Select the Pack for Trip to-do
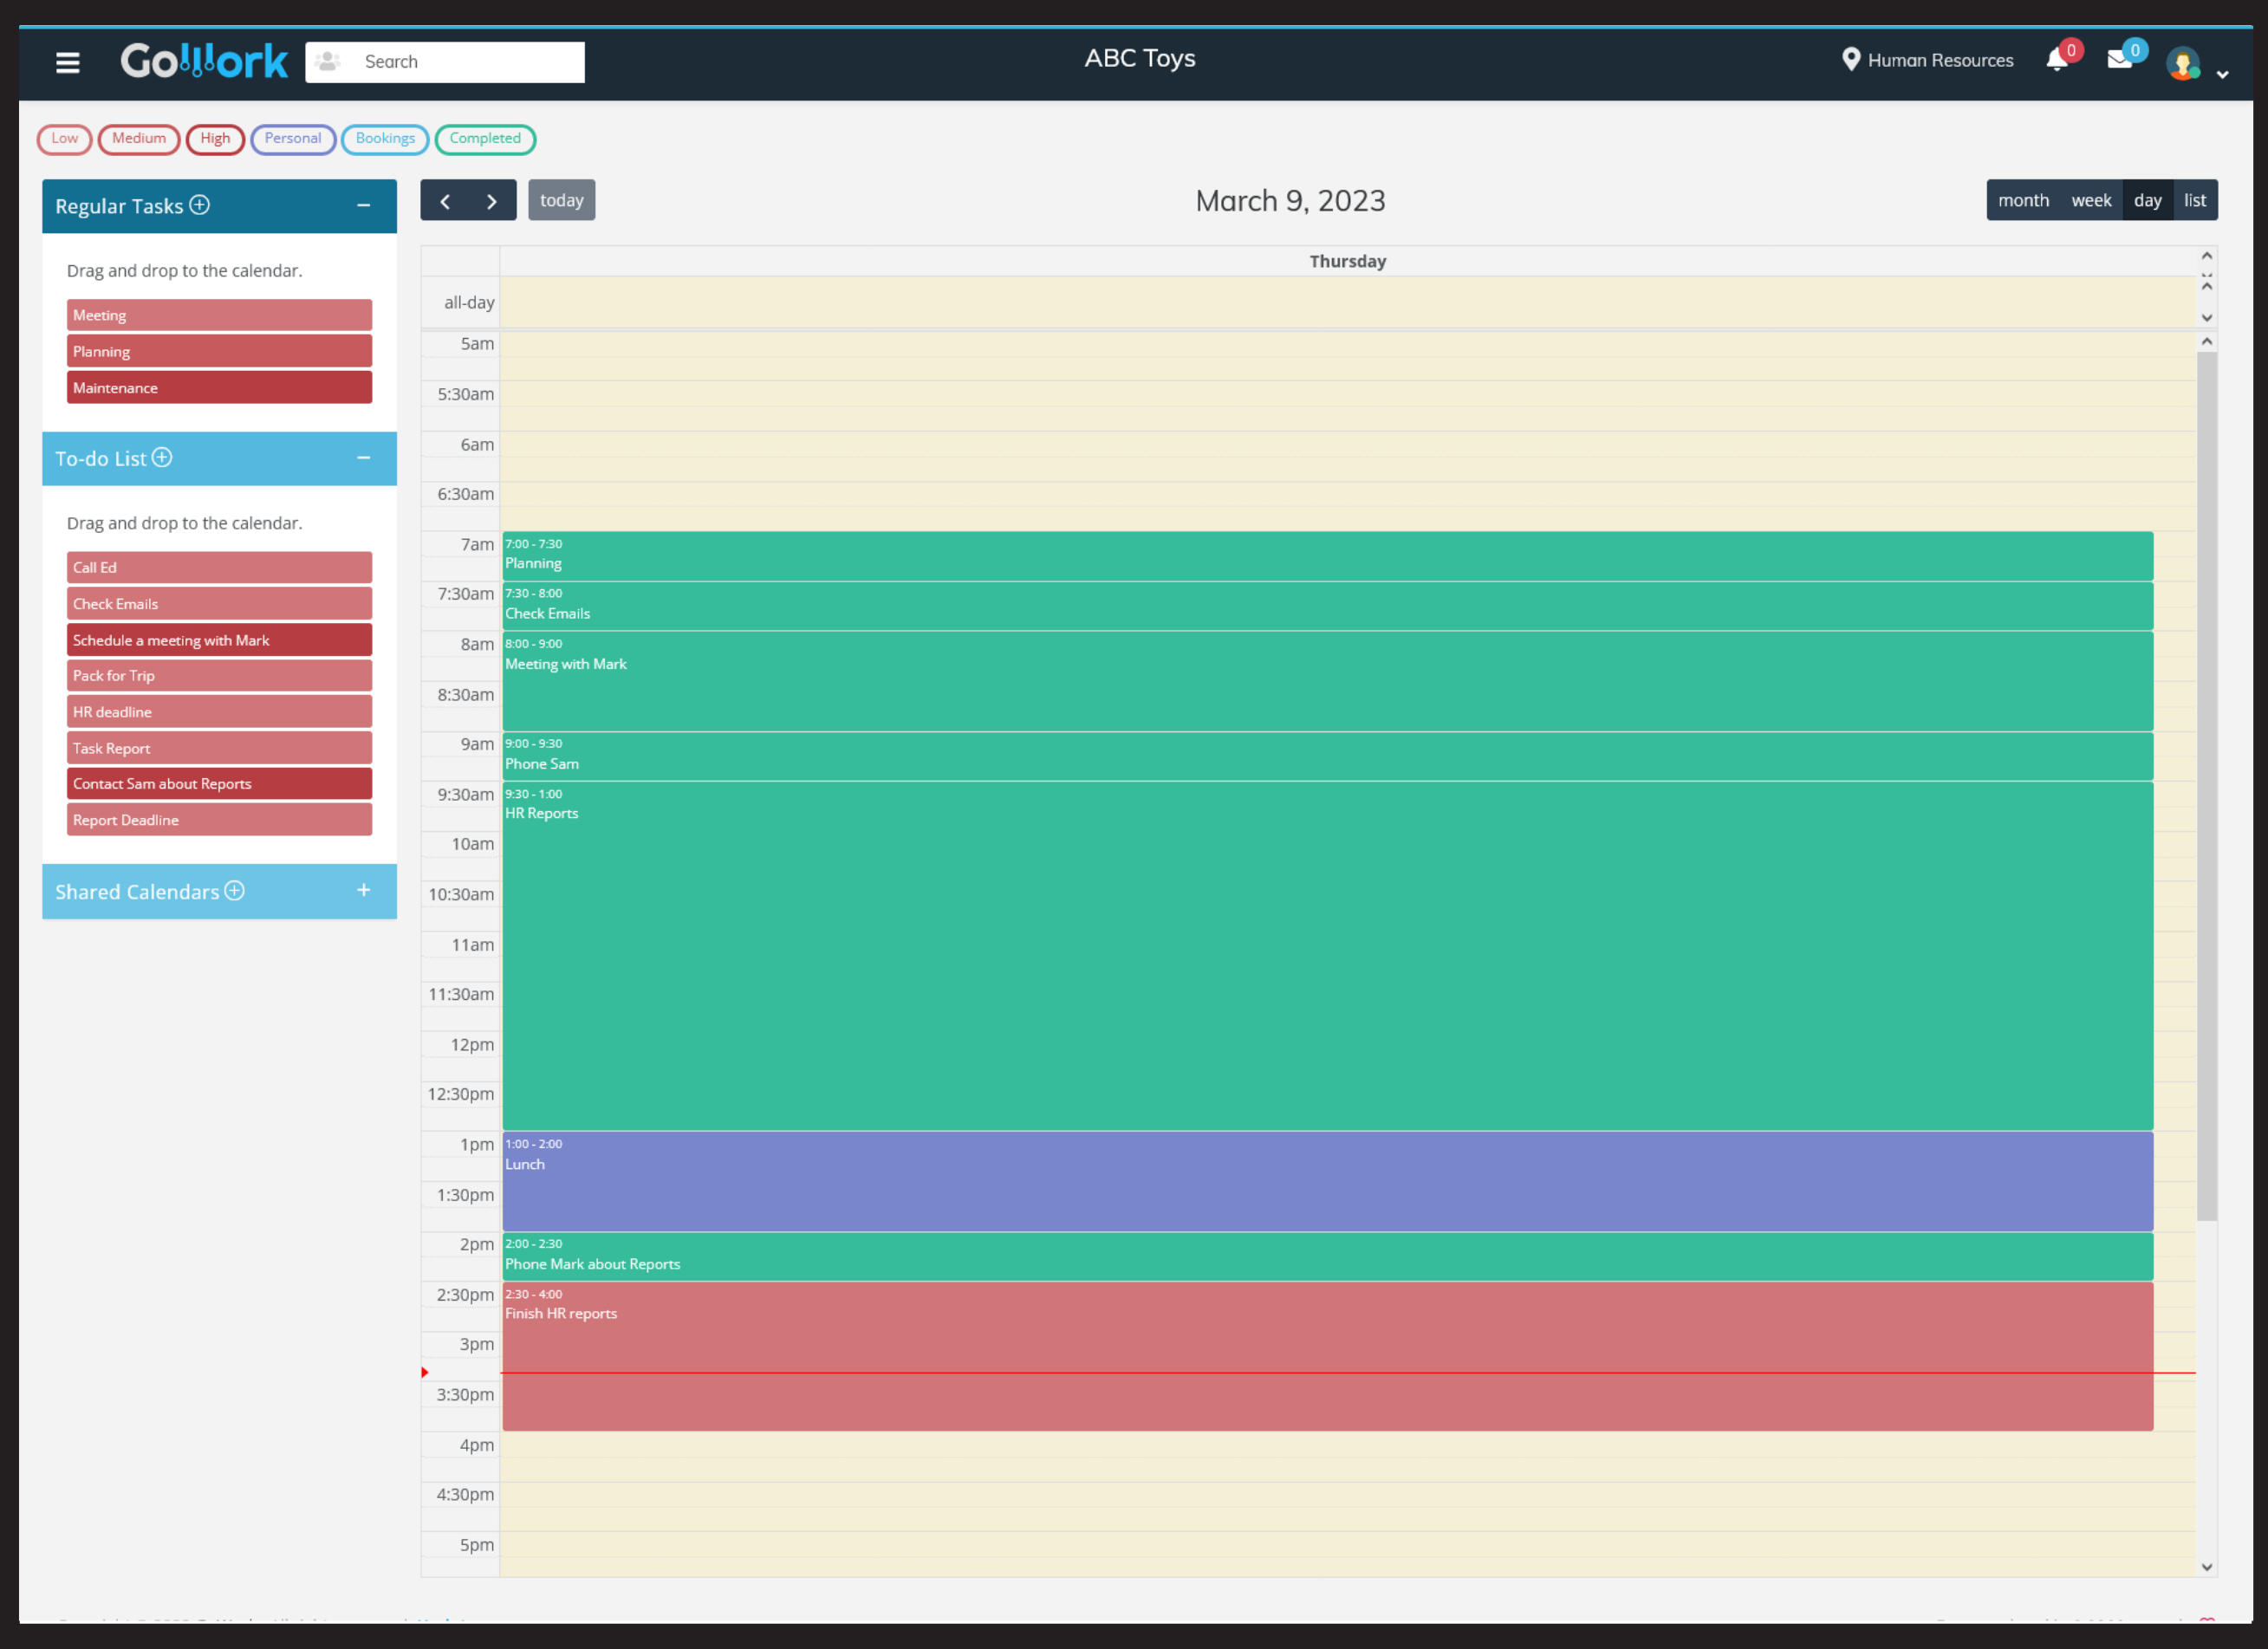Viewport: 2268px width, 1649px height. (x=219, y=675)
